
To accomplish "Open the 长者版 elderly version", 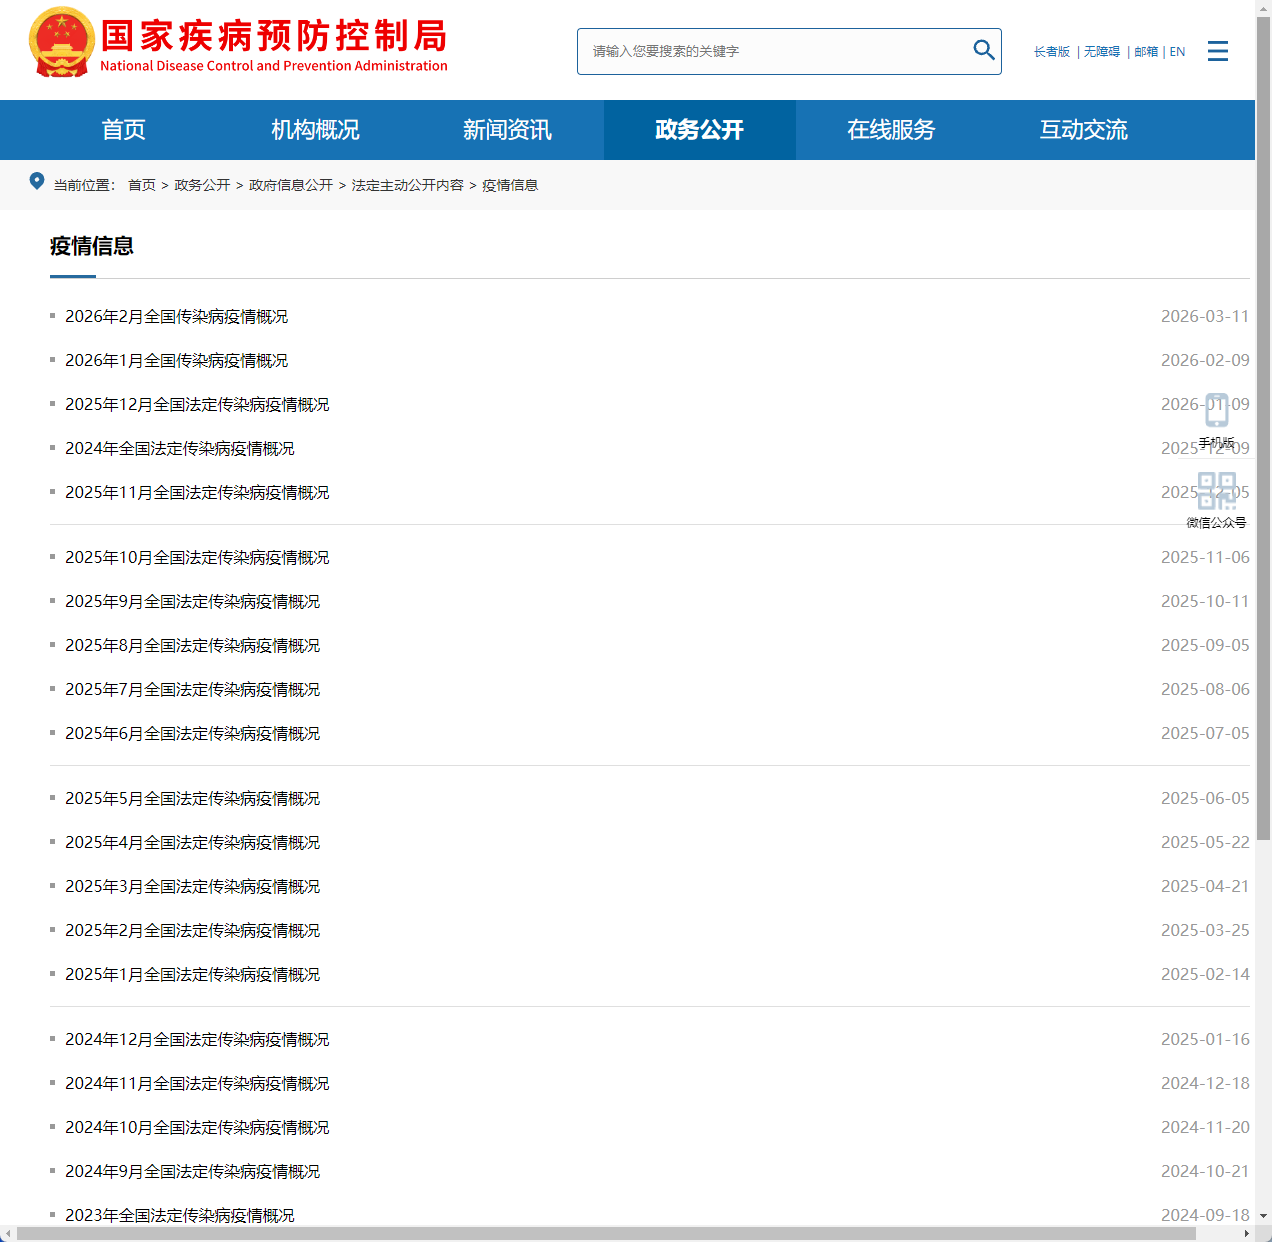I will (1052, 51).
